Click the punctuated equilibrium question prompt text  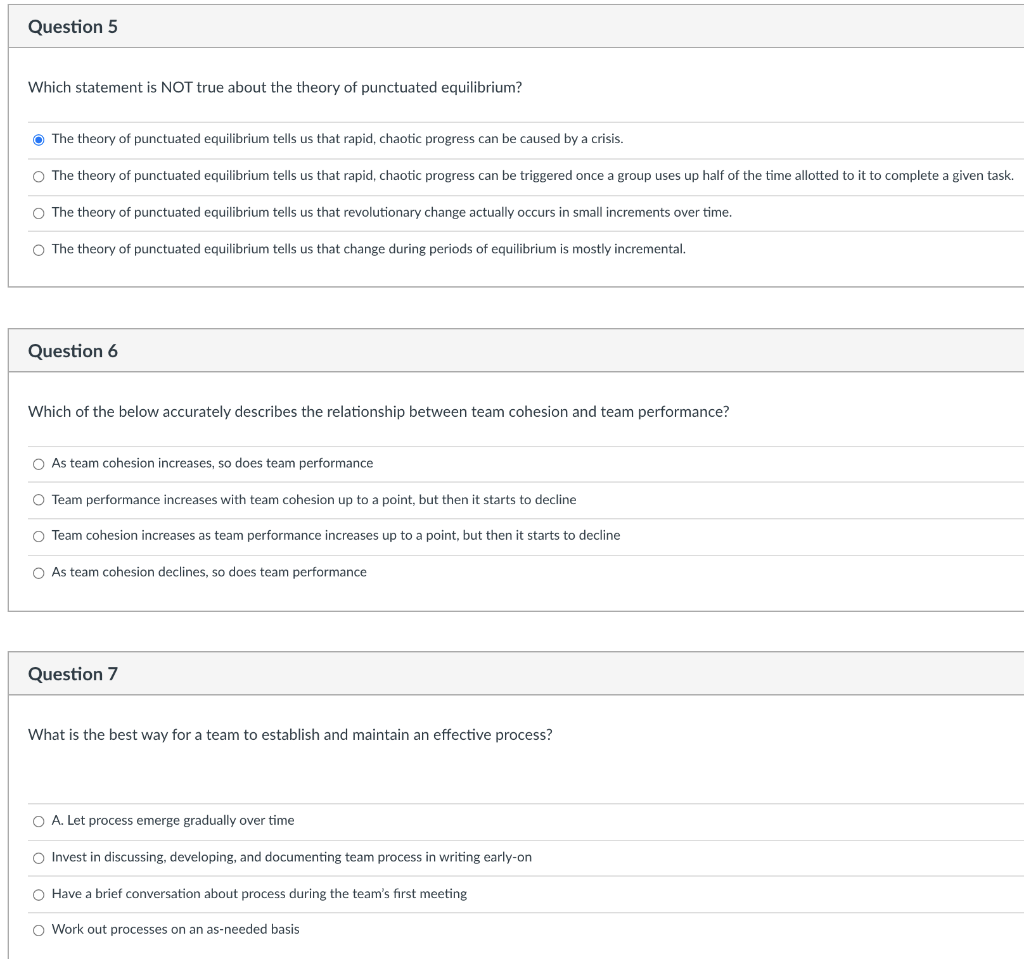tap(275, 87)
